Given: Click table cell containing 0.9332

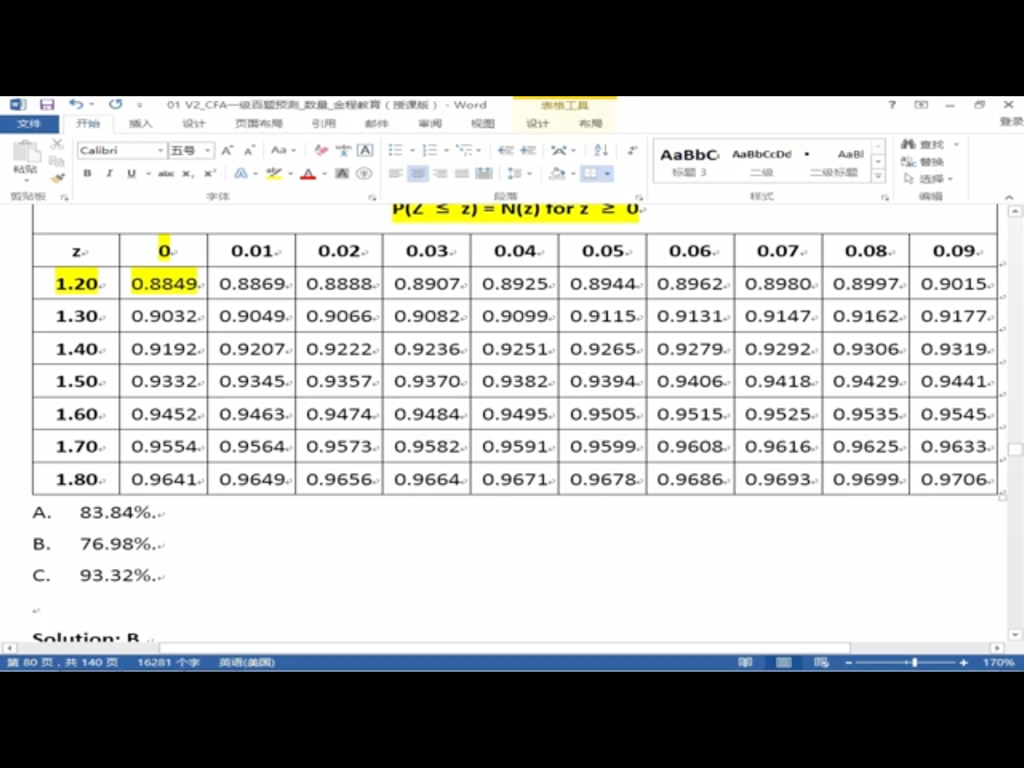Looking at the screenshot, I should pyautogui.click(x=164, y=381).
